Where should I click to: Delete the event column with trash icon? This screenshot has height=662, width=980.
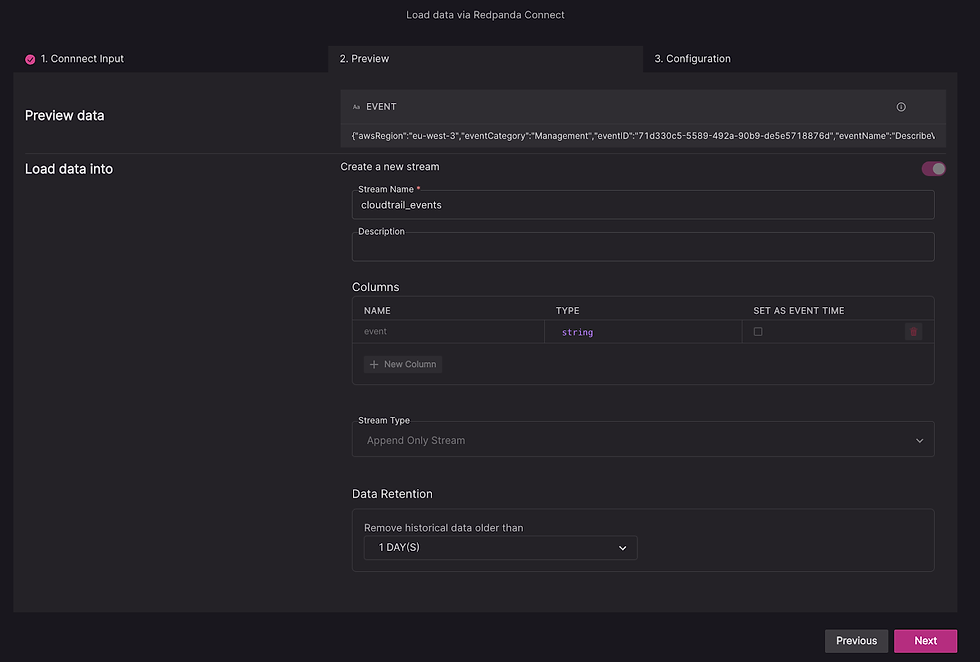click(913, 332)
